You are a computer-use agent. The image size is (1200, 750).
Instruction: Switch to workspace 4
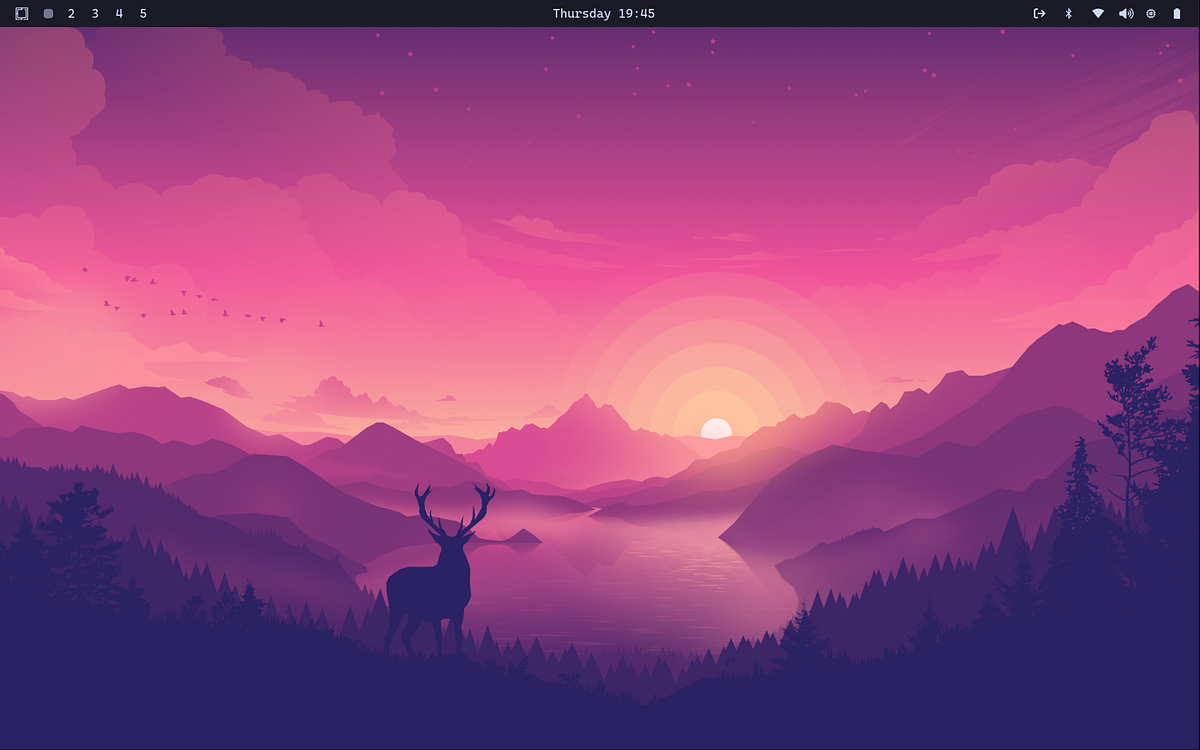(119, 14)
